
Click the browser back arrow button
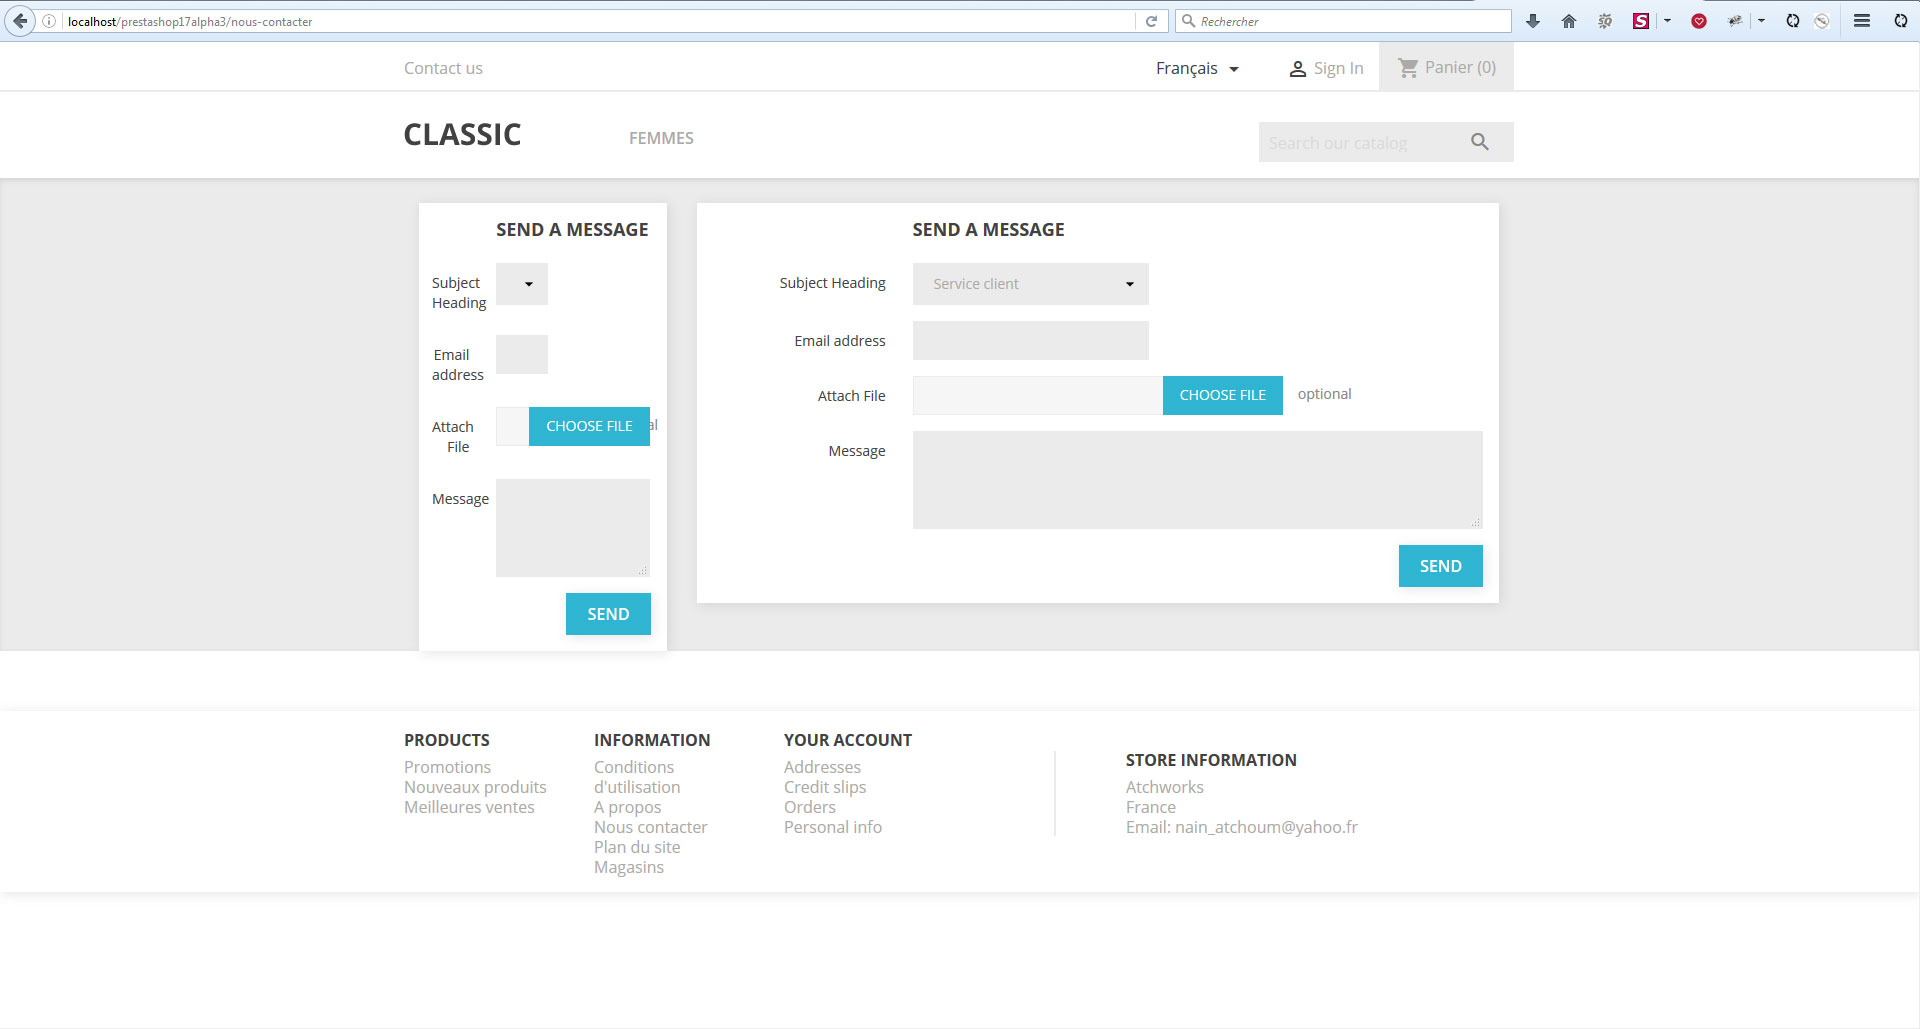tap(20, 21)
